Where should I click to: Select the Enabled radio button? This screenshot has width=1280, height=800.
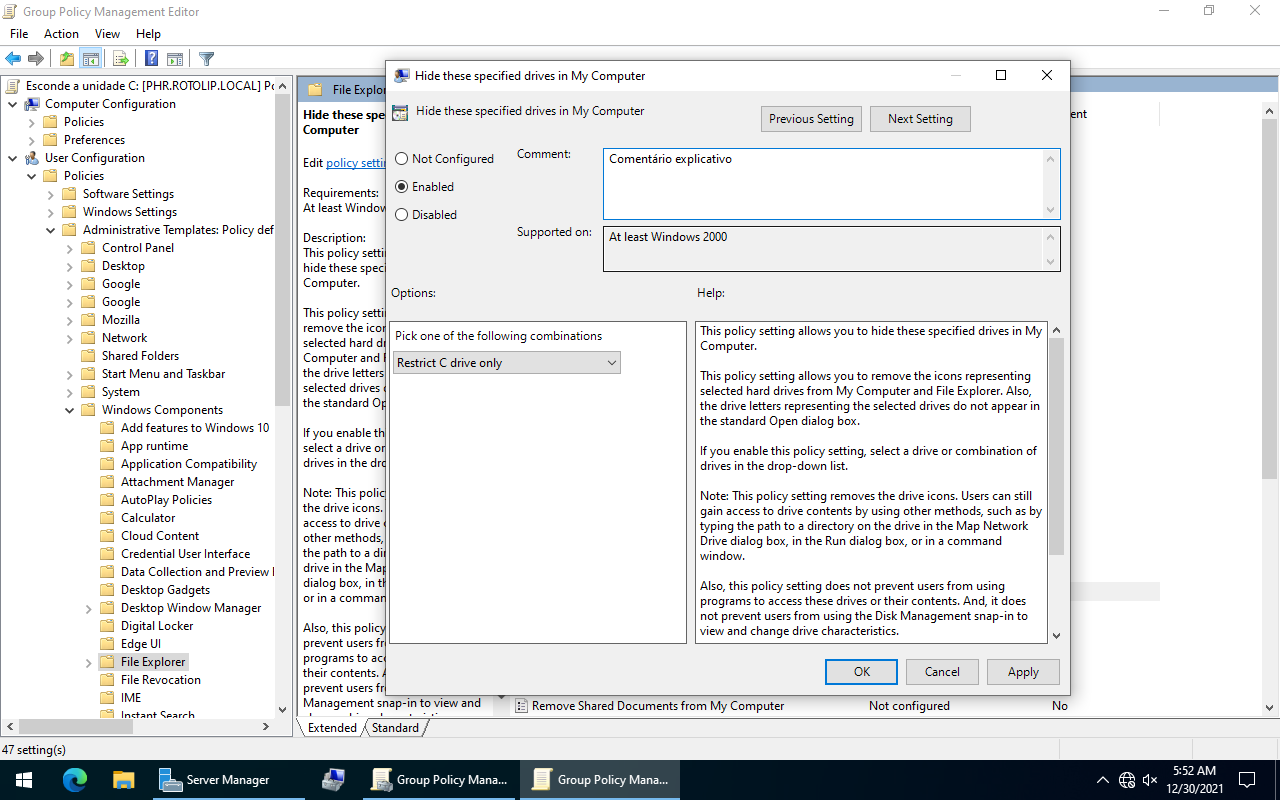[x=401, y=186]
